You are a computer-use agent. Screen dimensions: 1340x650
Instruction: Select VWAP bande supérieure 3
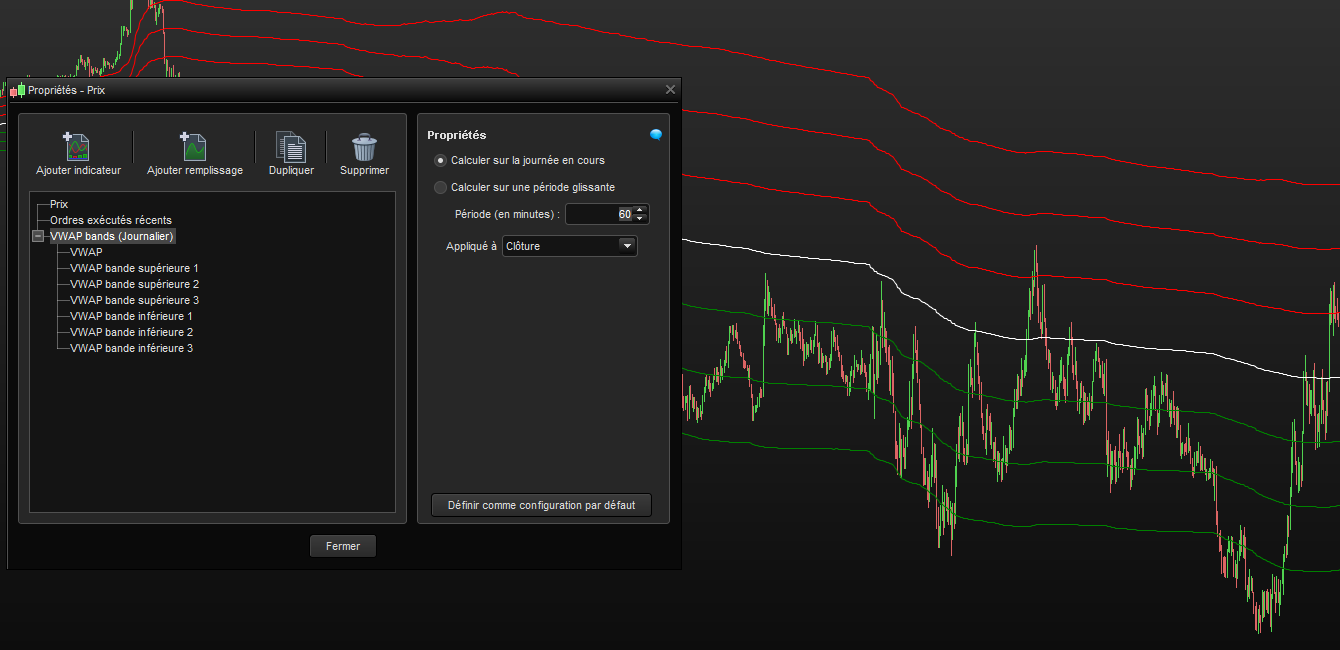coord(135,300)
